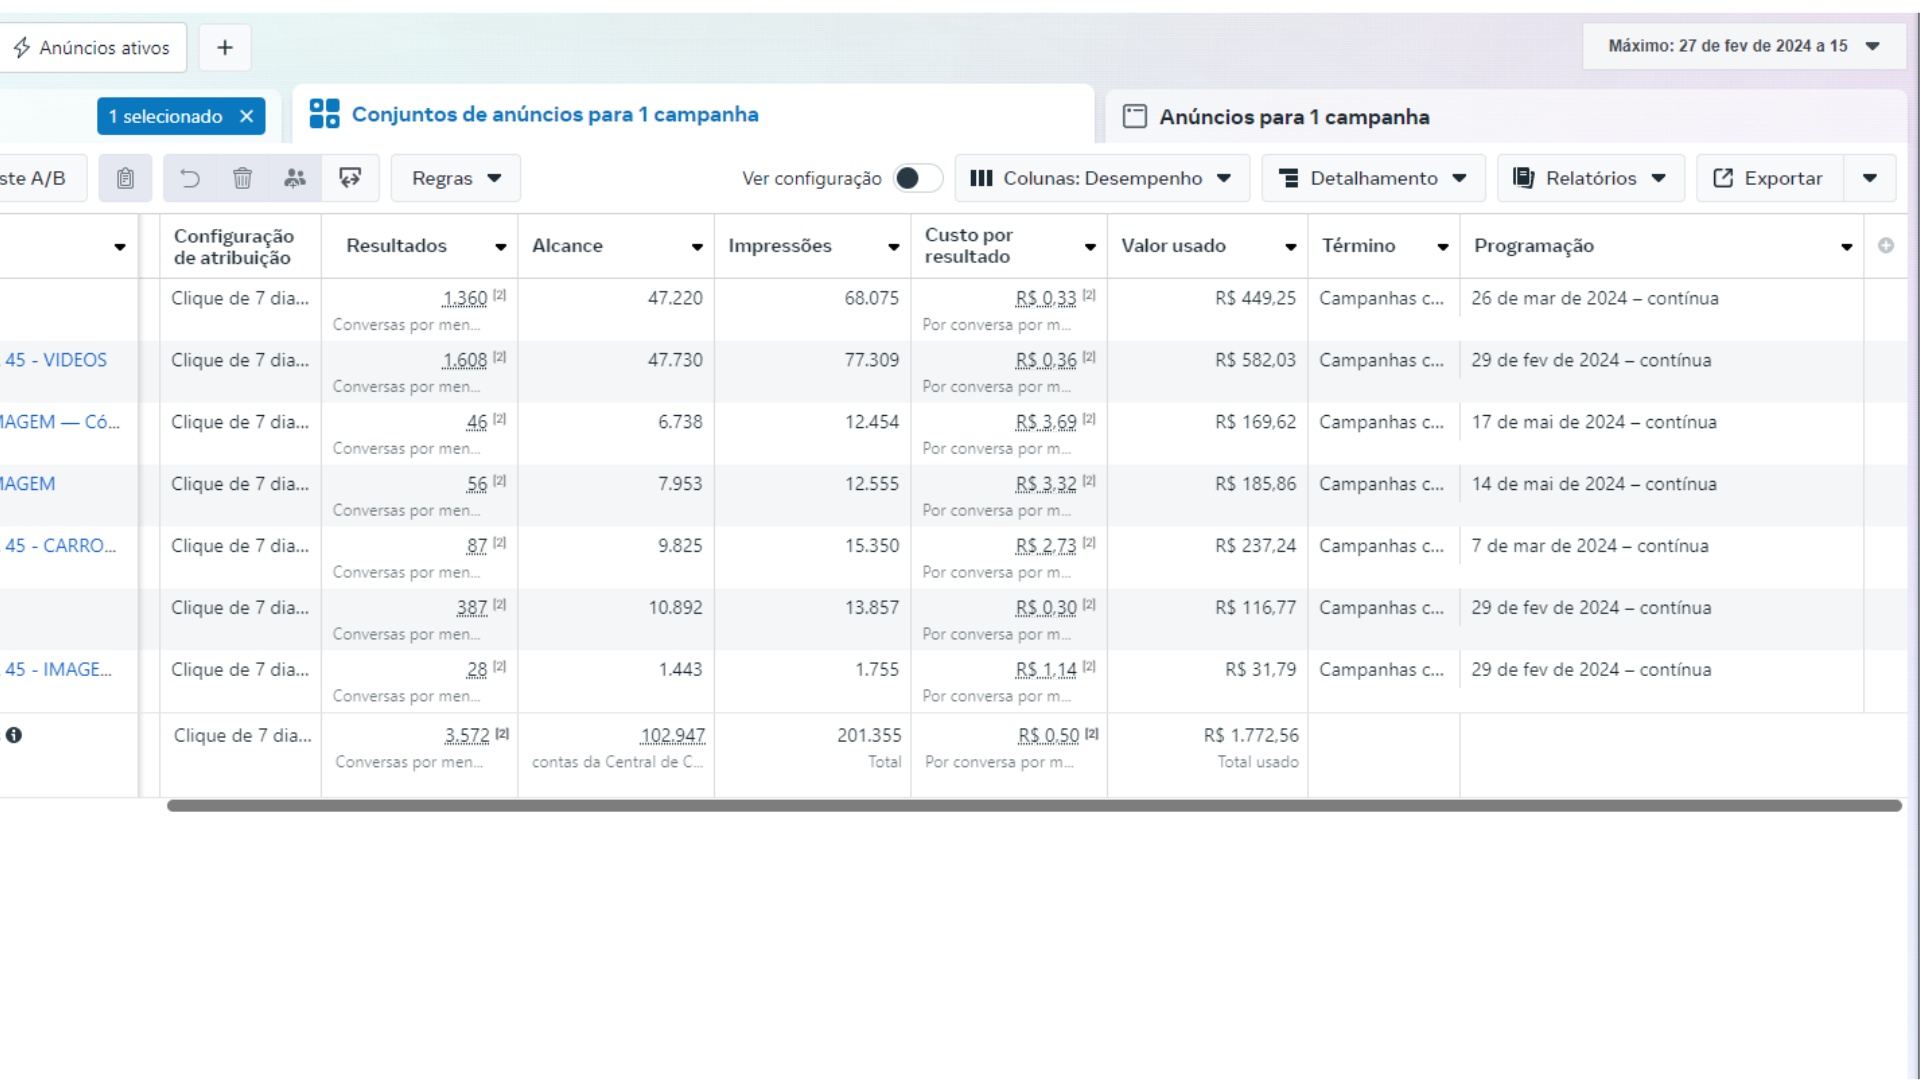Open the Programação column arrow
Viewport: 1920px width, 1080px height.
pos(1847,247)
